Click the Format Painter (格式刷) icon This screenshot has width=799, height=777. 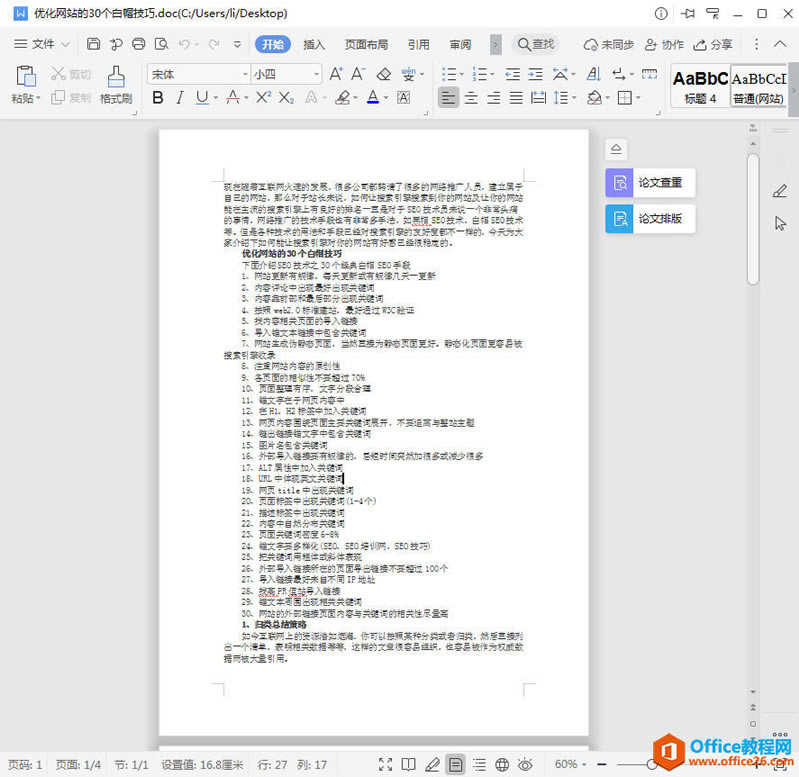pos(116,84)
